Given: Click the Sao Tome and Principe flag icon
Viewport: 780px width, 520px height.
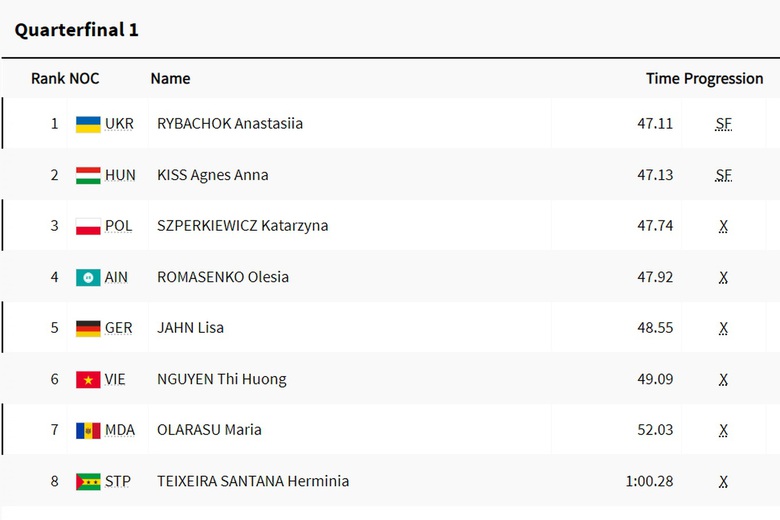Looking at the screenshot, I should point(88,481).
